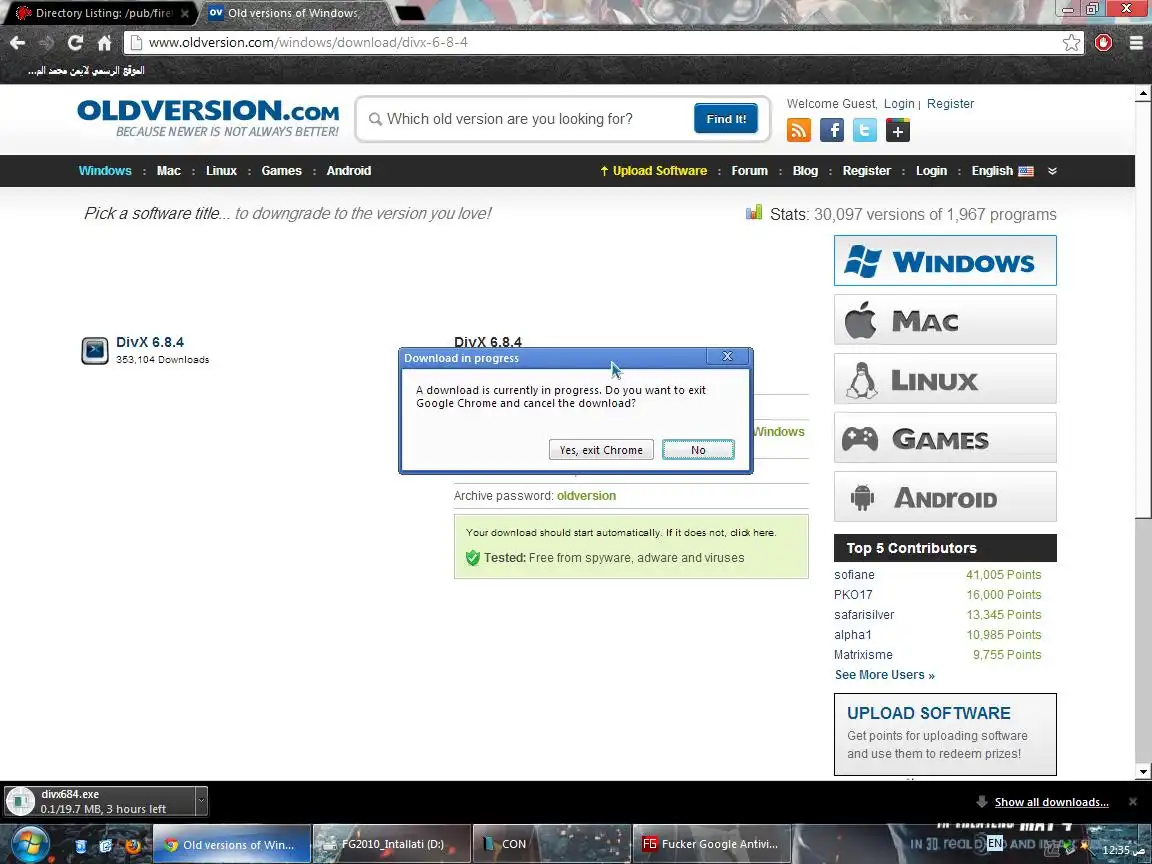Select the Windows platform banner
The image size is (1152, 864).
tap(945, 260)
